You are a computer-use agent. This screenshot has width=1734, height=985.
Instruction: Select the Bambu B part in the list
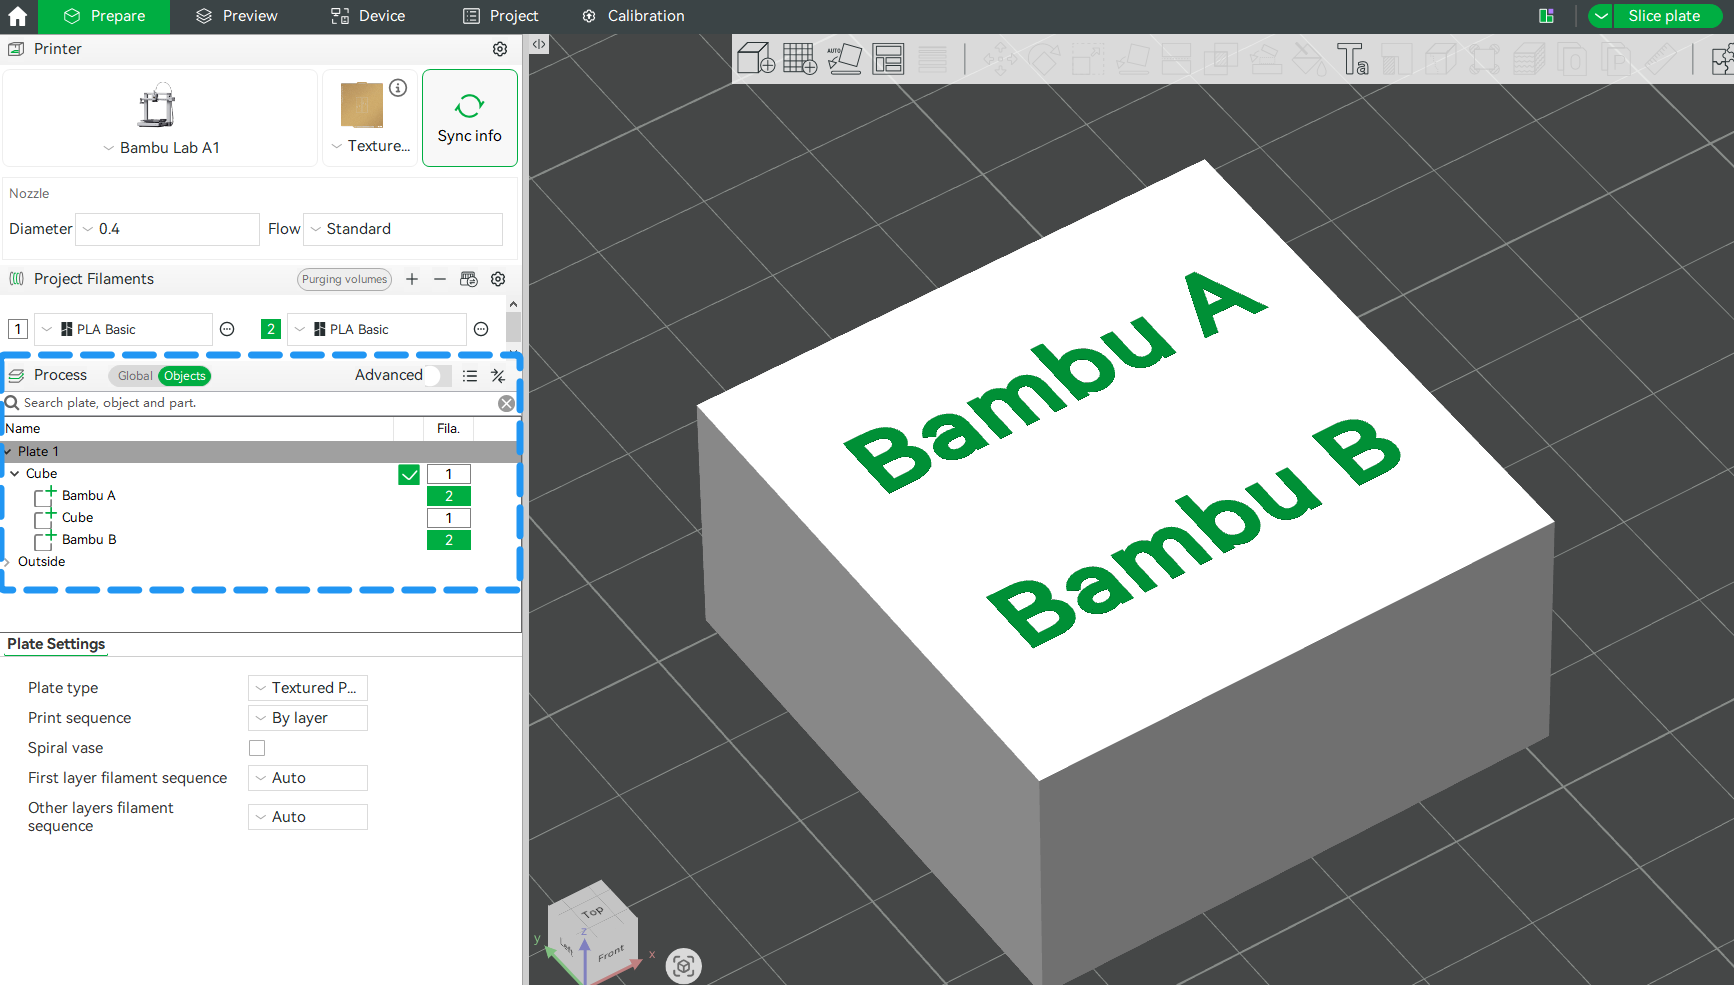pos(89,540)
